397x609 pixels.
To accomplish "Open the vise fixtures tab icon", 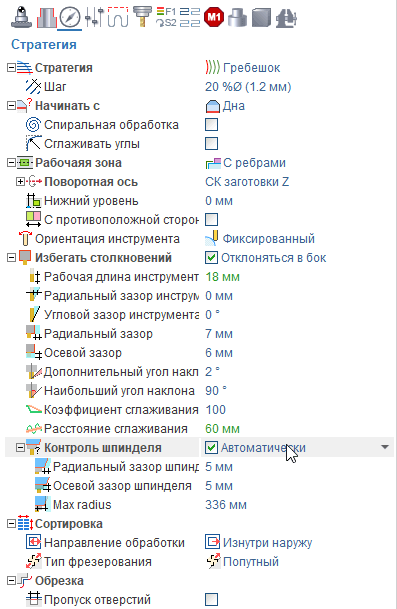I will coord(286,18).
